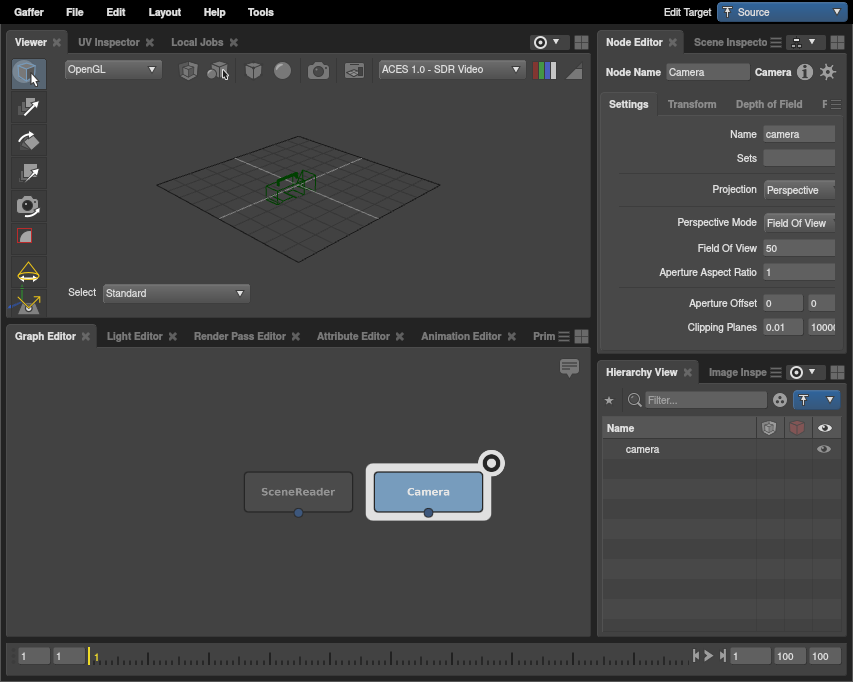
Task: Pick the Rotate tool in the Viewer sidebar
Action: pos(28,140)
